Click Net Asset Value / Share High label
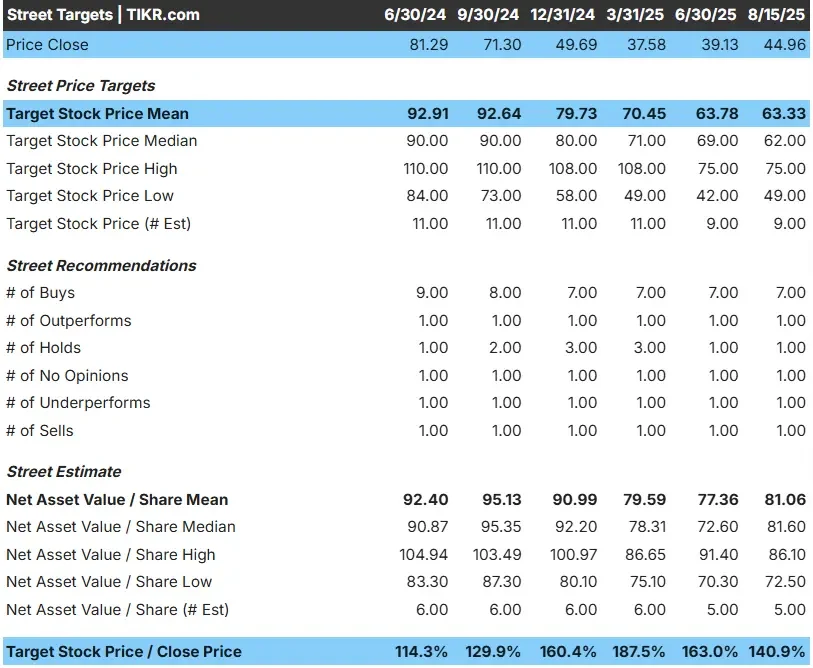Image resolution: width=813 pixels, height=668 pixels. coord(111,554)
